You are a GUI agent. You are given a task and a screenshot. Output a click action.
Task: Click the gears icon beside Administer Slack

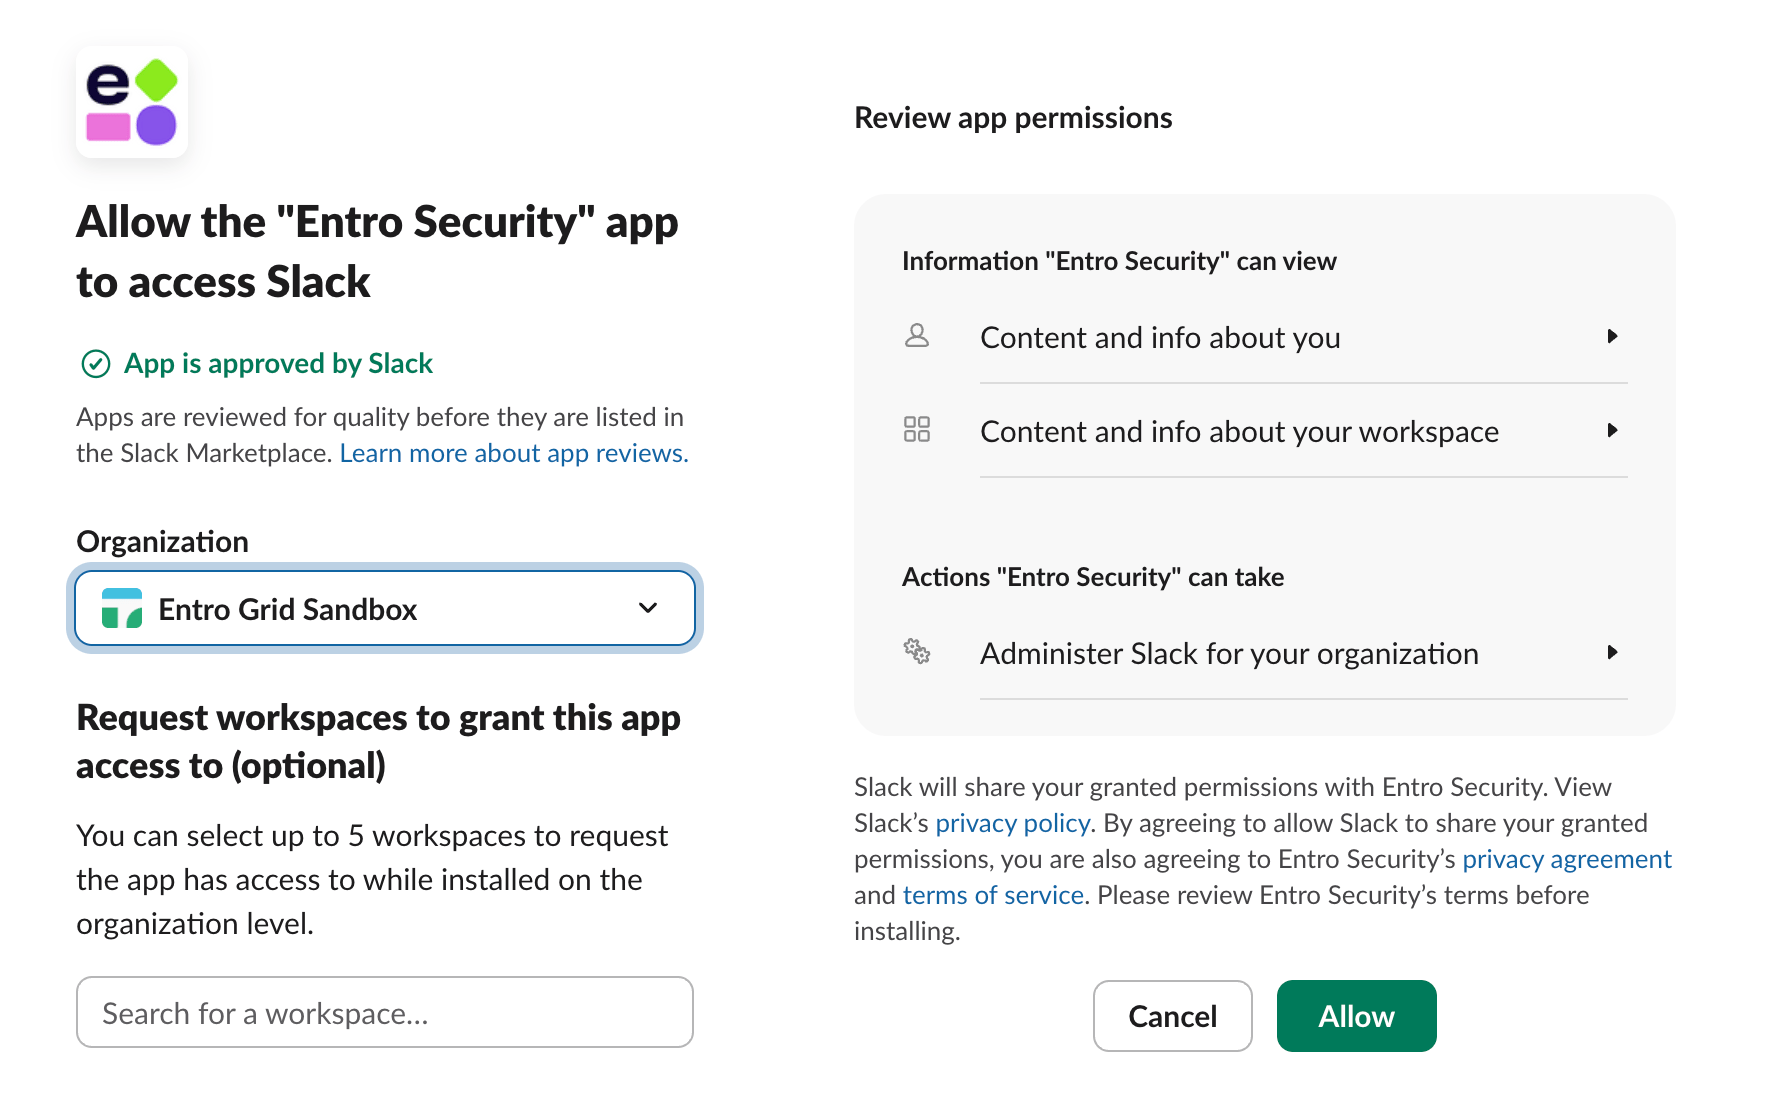point(917,652)
